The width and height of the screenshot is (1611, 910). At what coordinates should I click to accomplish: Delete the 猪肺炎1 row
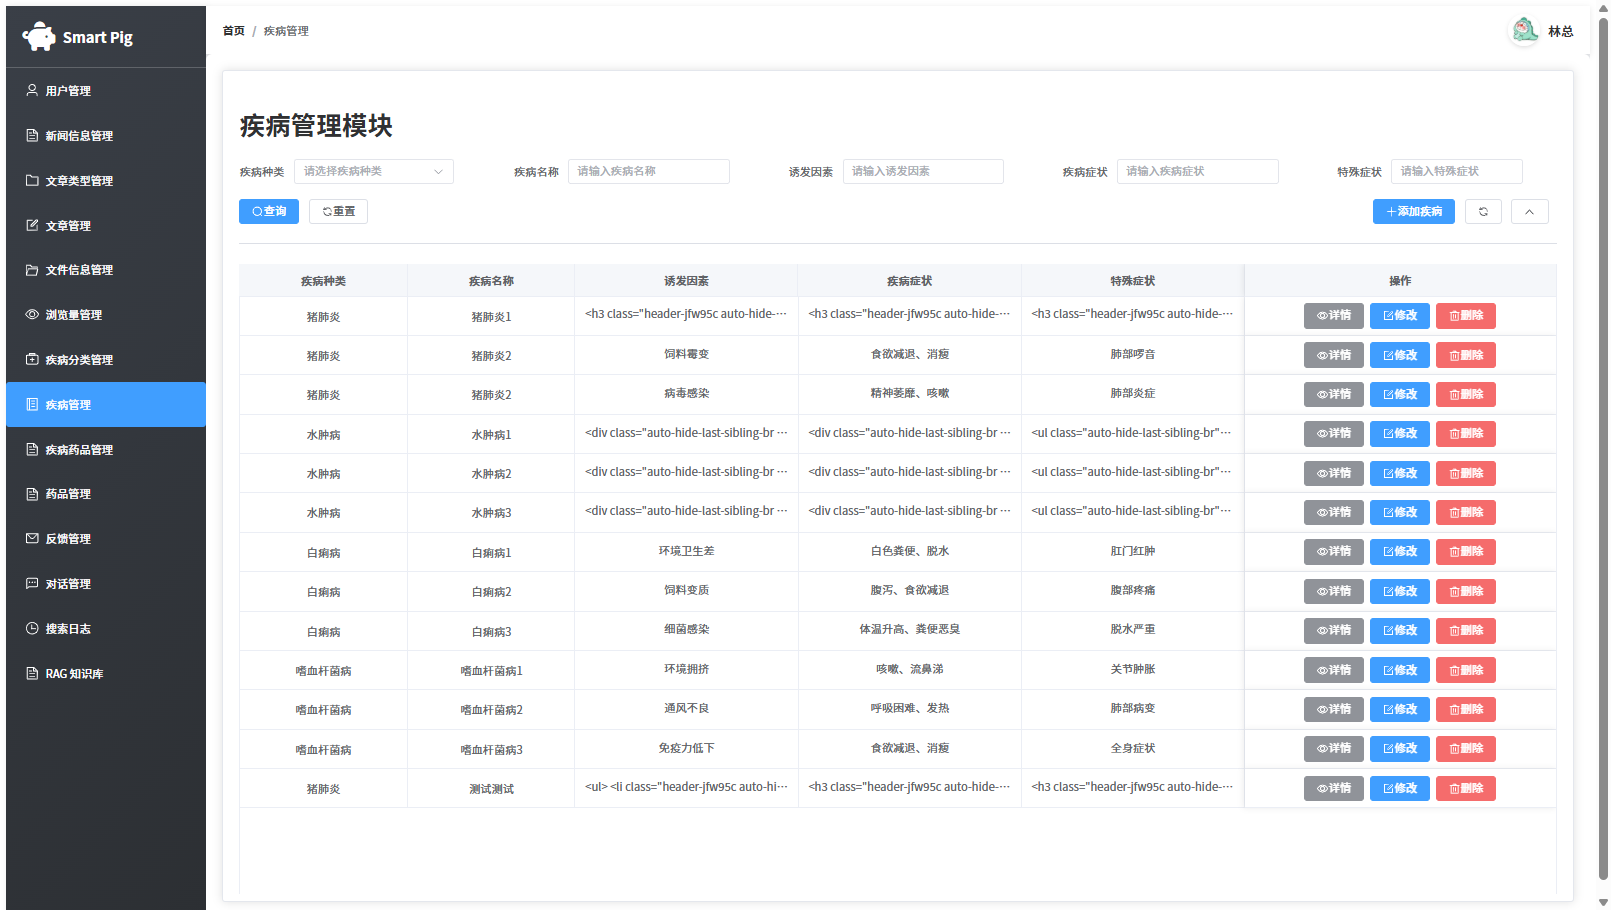pos(1466,315)
